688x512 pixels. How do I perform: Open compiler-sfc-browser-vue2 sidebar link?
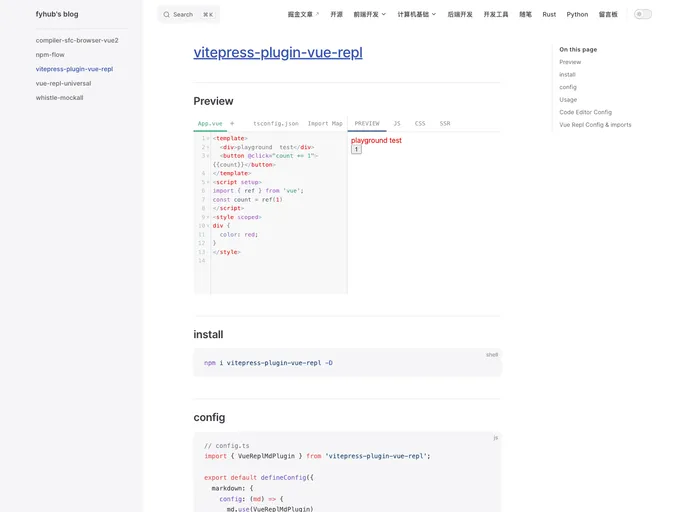pos(77,40)
